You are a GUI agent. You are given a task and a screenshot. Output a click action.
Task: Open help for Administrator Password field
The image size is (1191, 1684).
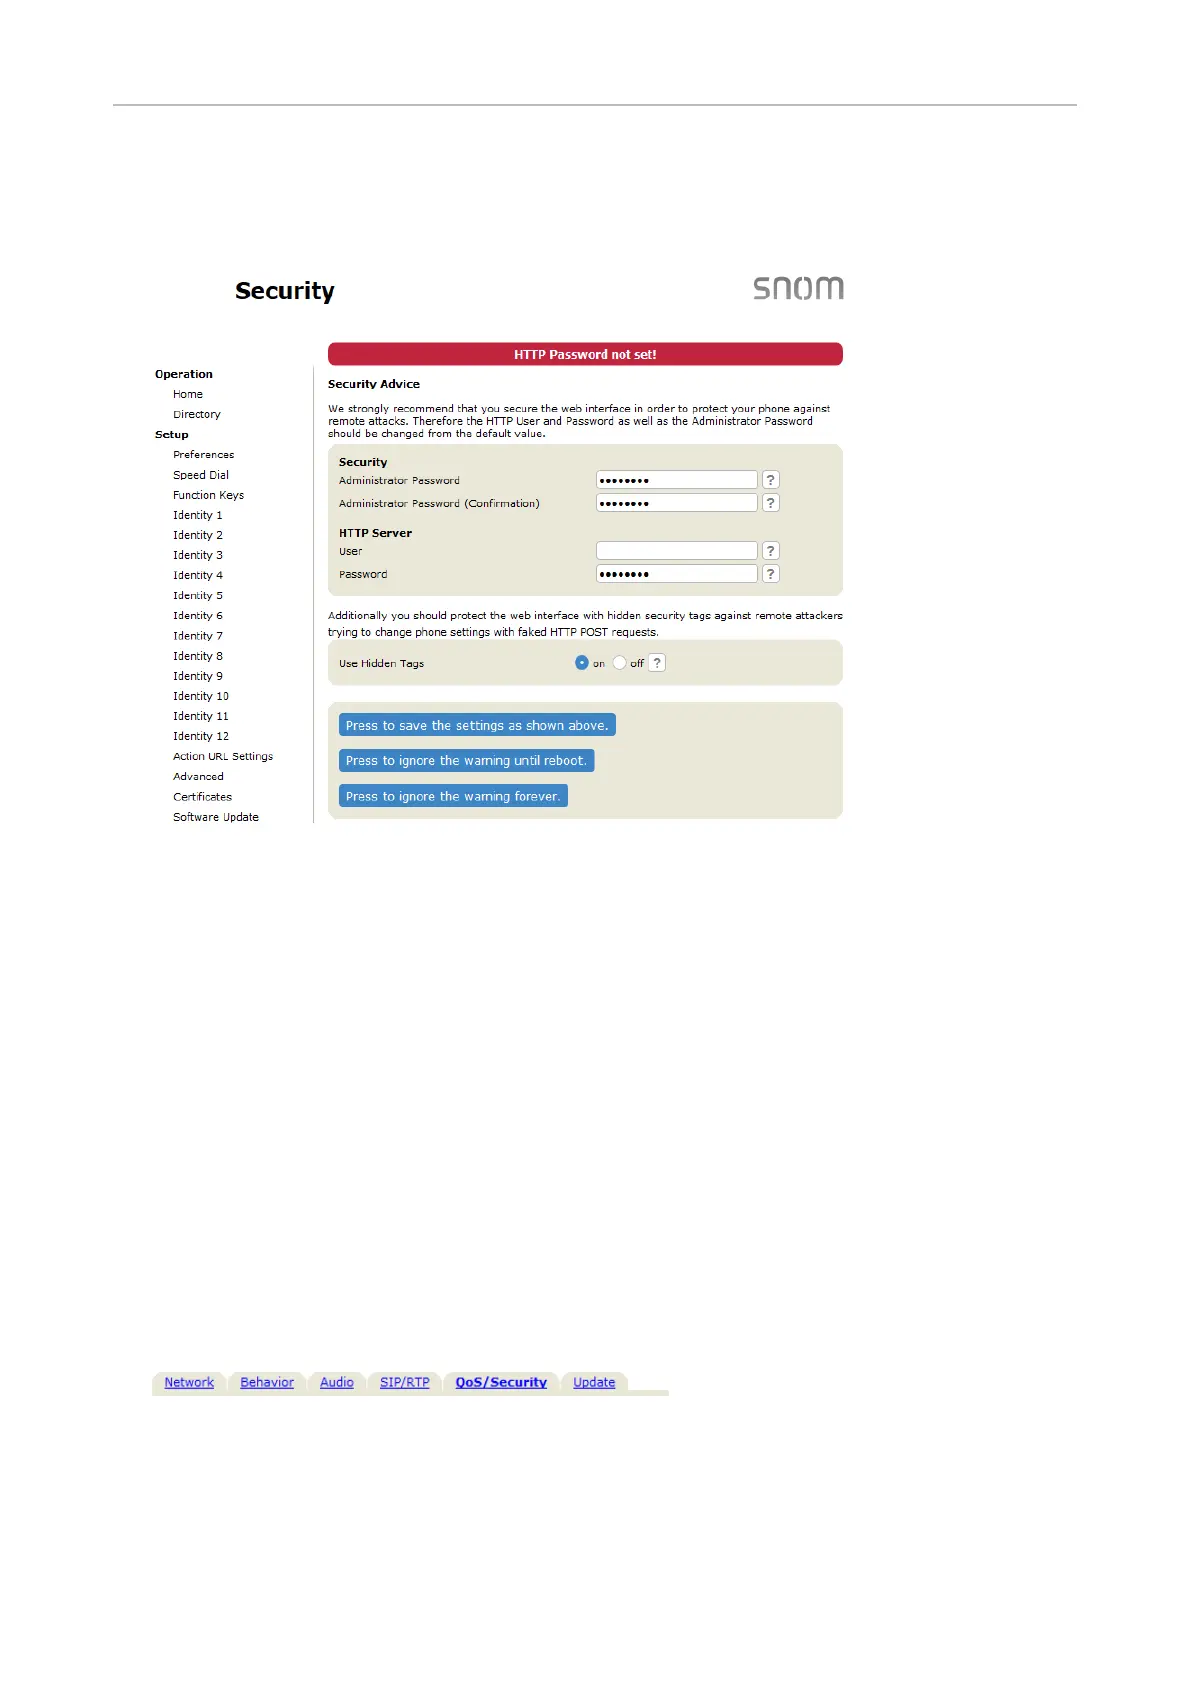click(770, 480)
